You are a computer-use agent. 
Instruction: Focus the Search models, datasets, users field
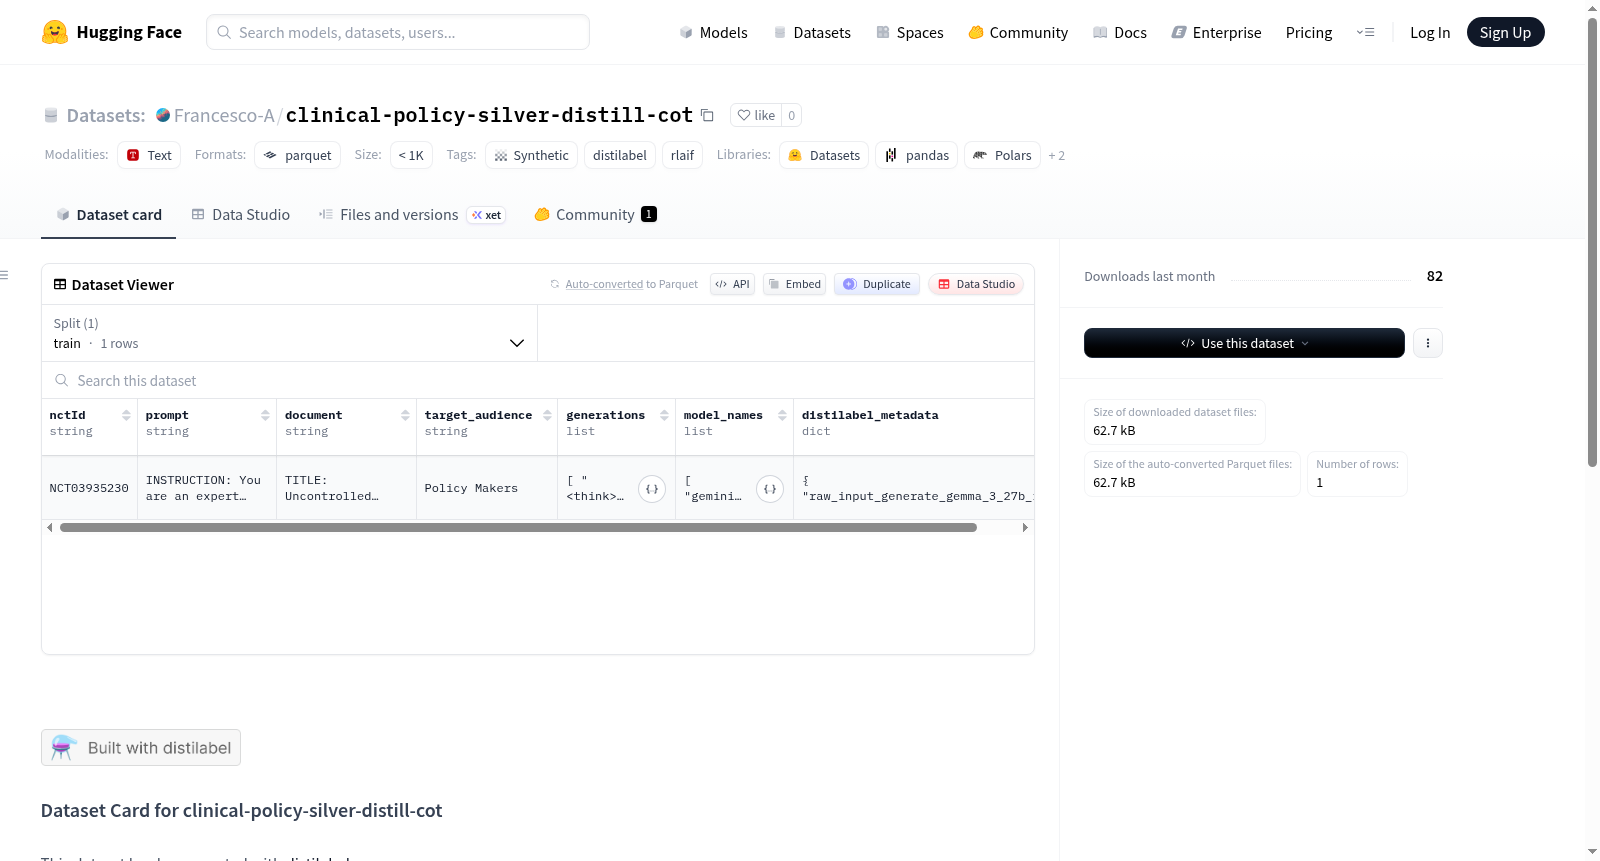pyautogui.click(x=398, y=32)
